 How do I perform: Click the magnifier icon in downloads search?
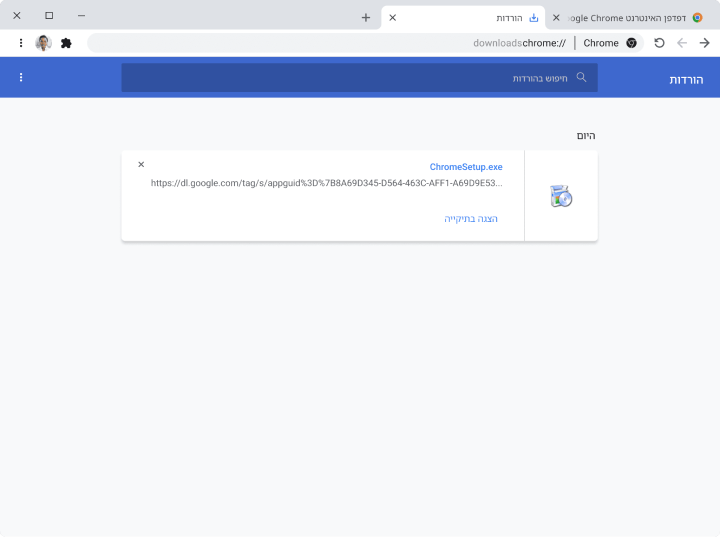click(x=581, y=77)
